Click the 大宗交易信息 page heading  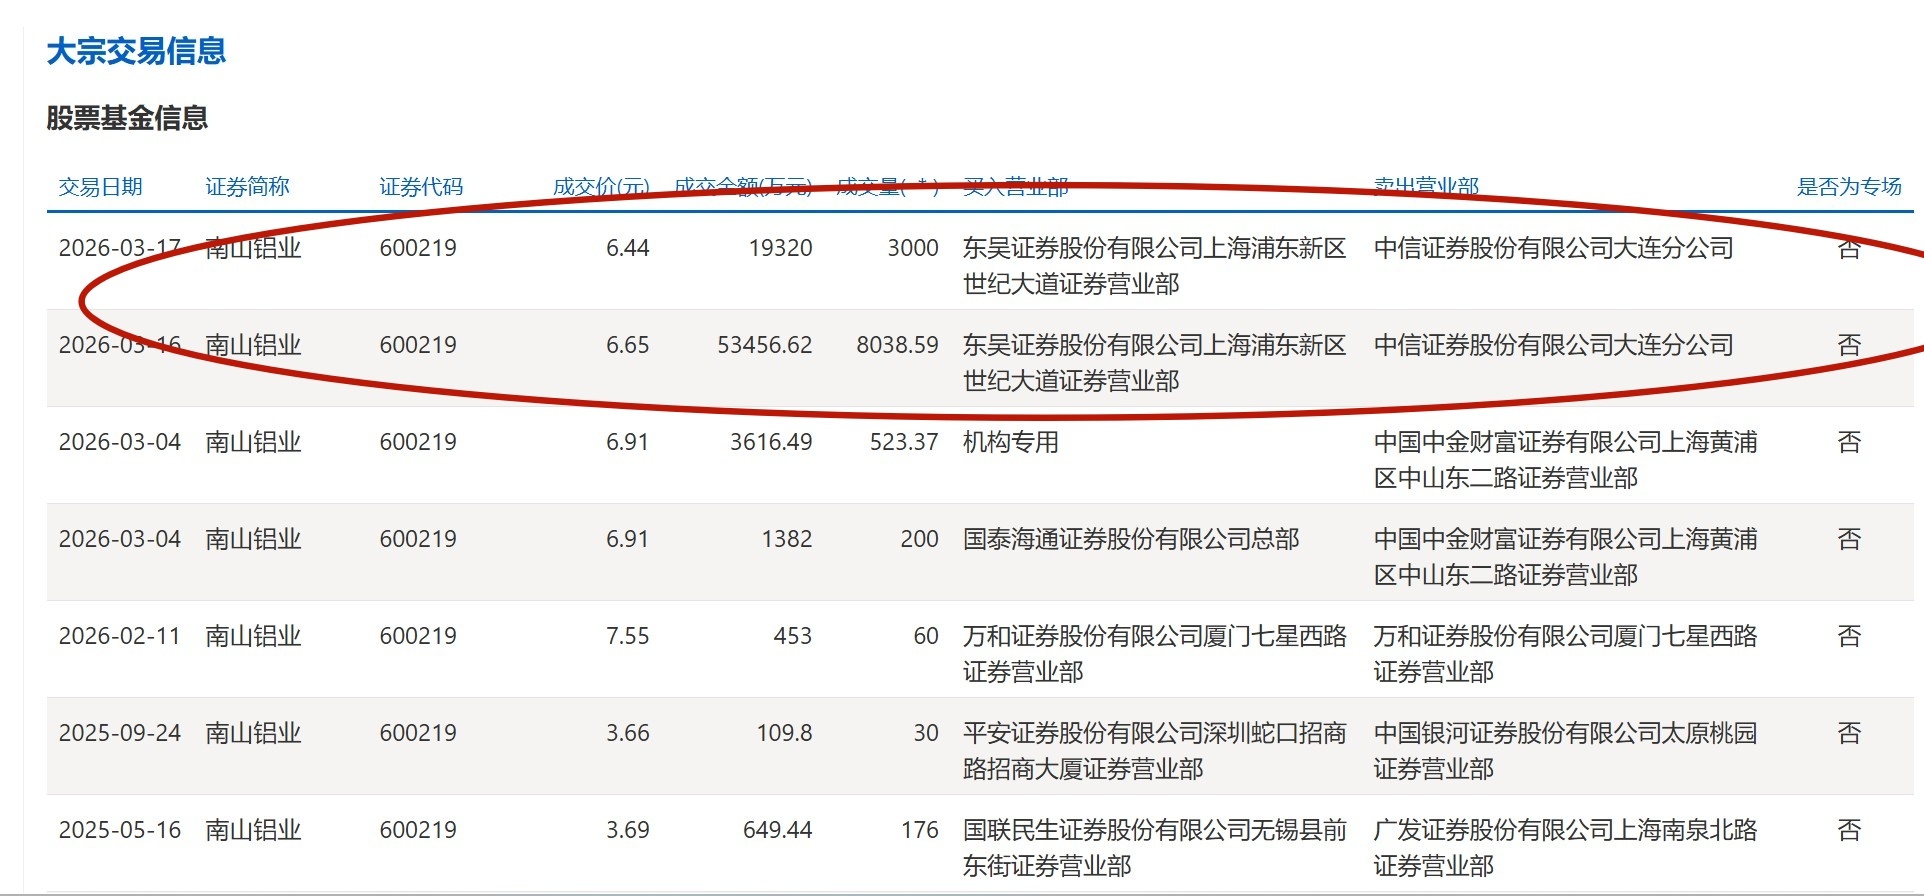(x=136, y=51)
